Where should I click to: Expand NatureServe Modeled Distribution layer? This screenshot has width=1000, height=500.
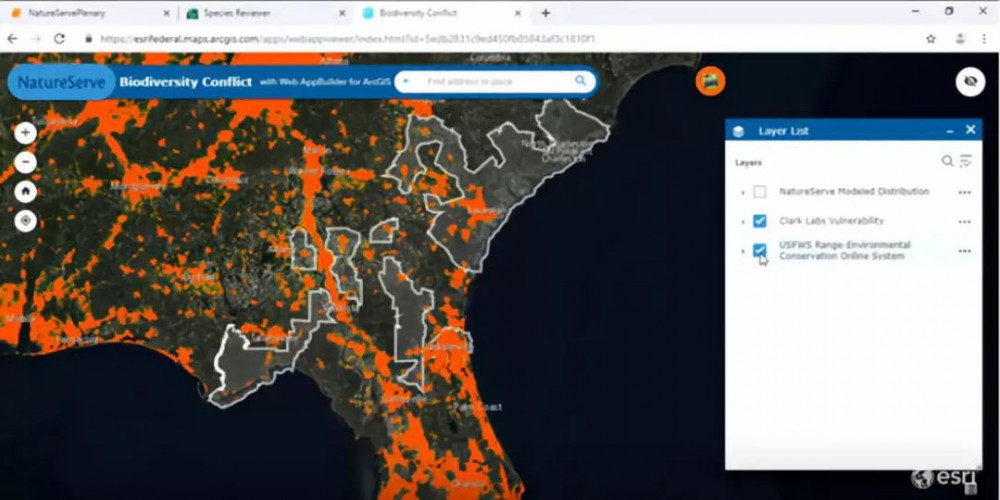[x=742, y=192]
